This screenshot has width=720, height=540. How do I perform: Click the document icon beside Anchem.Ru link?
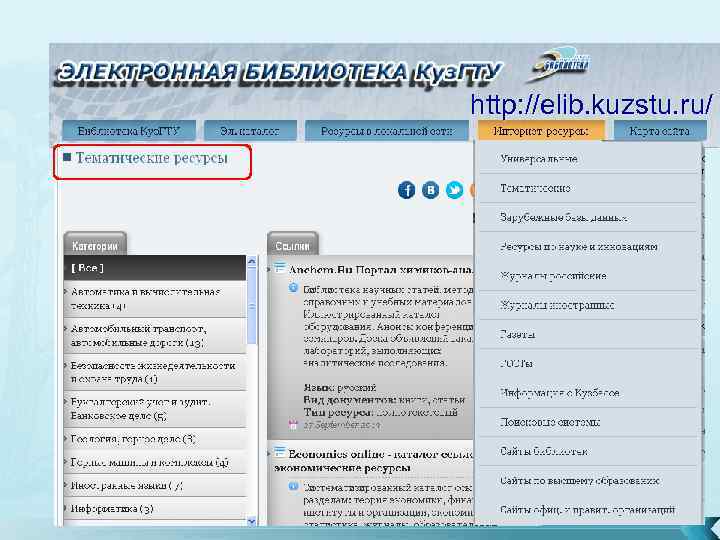(x=280, y=268)
